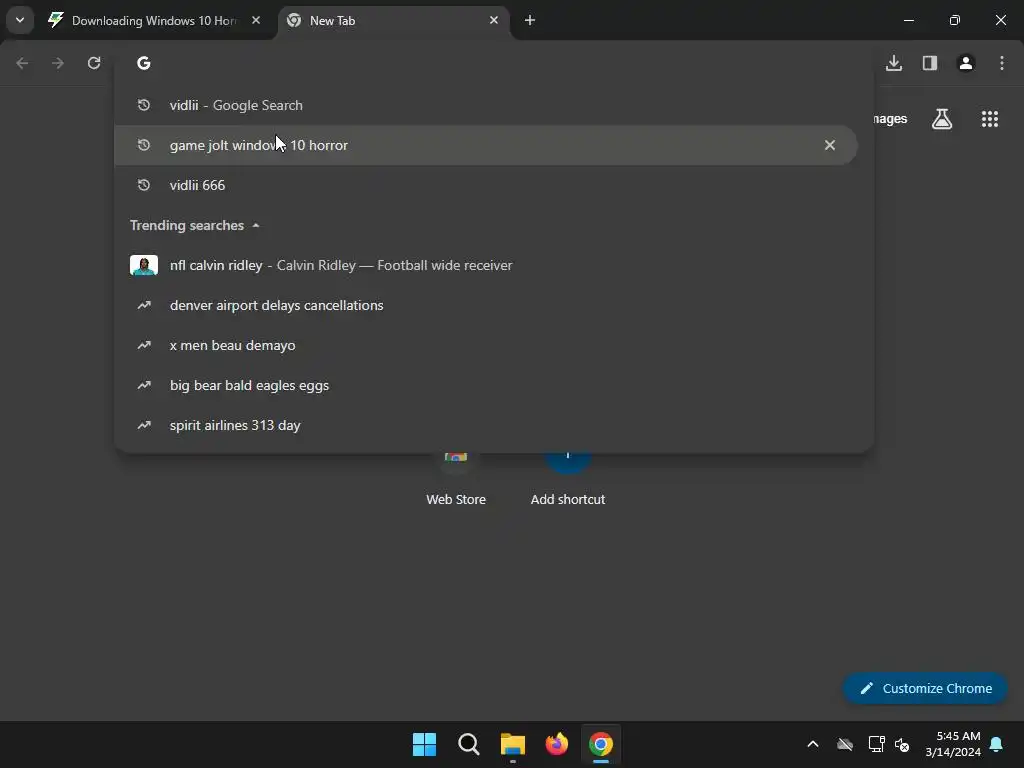Screen dimensions: 1024x768
Task: Click trending arrow icon beside denver airport
Action: coord(144,305)
